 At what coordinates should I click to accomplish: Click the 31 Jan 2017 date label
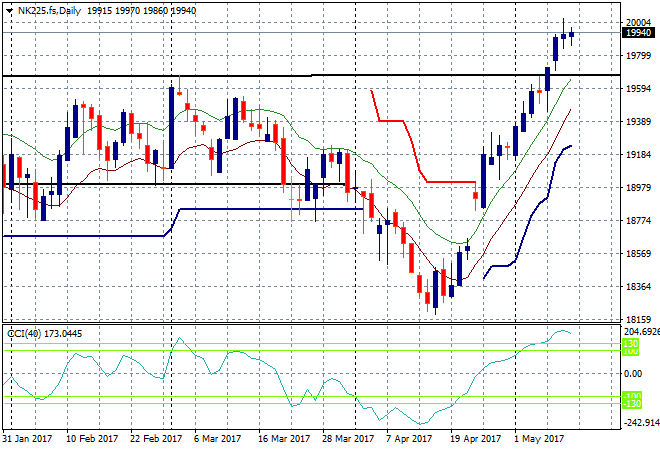tap(27, 439)
